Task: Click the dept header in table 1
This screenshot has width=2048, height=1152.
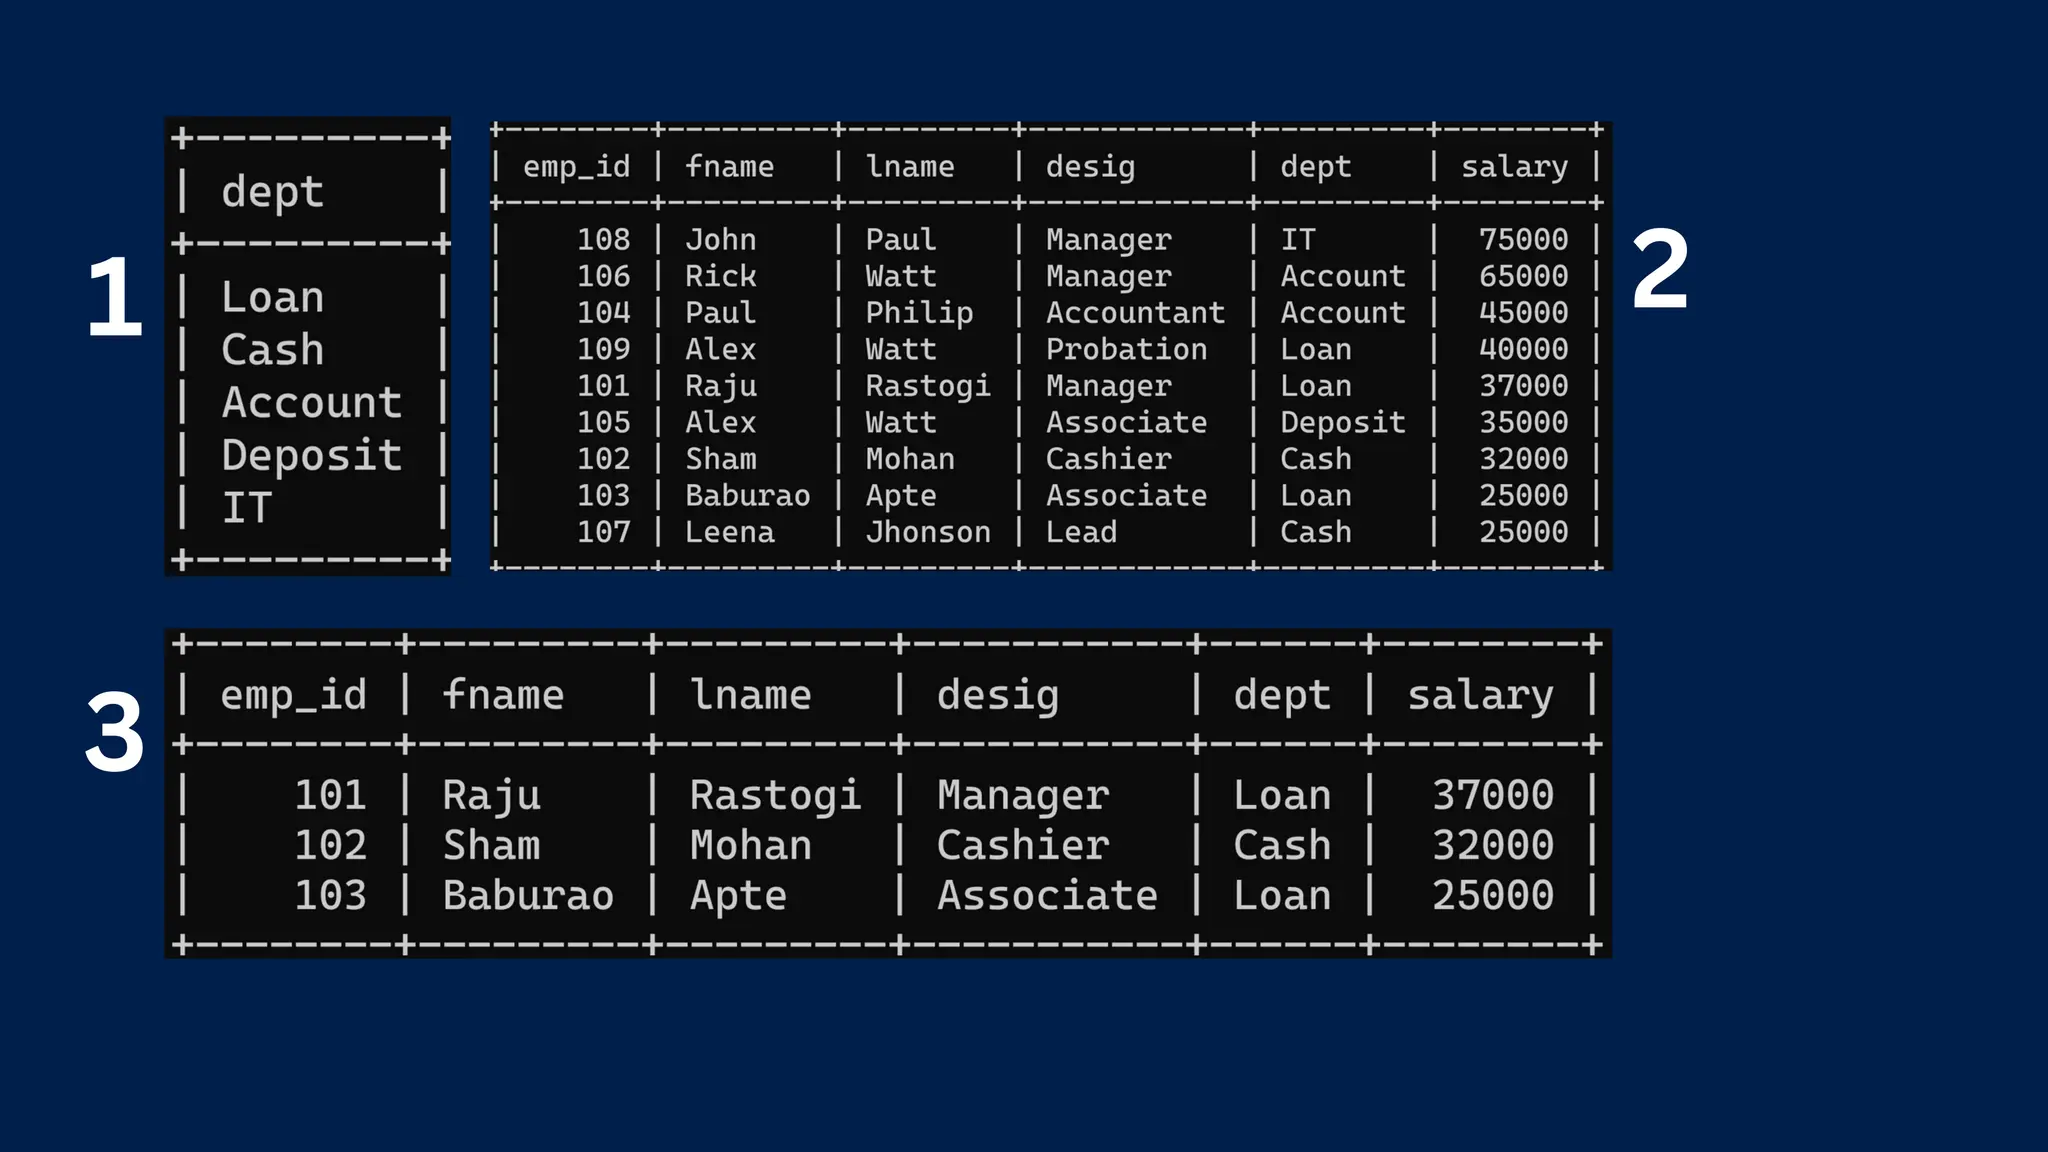Action: (272, 191)
